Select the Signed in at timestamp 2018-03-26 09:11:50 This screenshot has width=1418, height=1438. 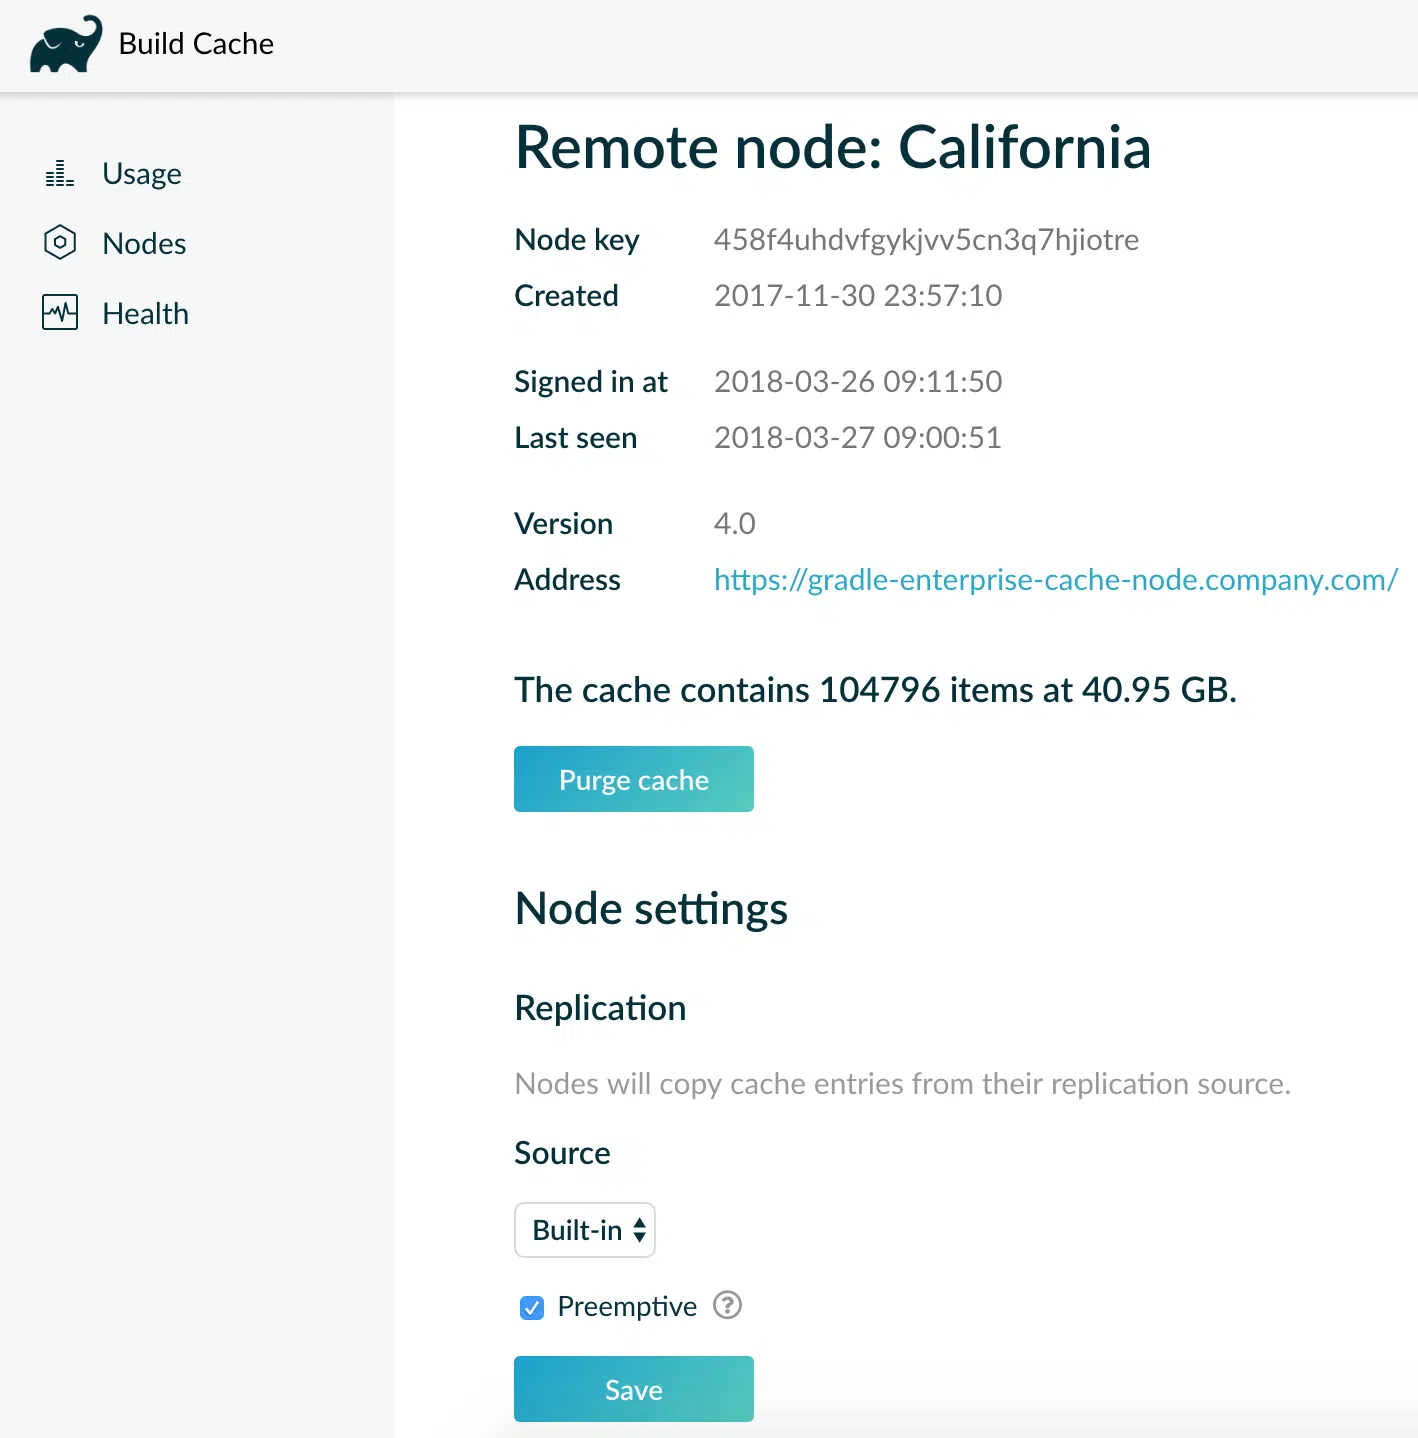pyautogui.click(x=858, y=382)
